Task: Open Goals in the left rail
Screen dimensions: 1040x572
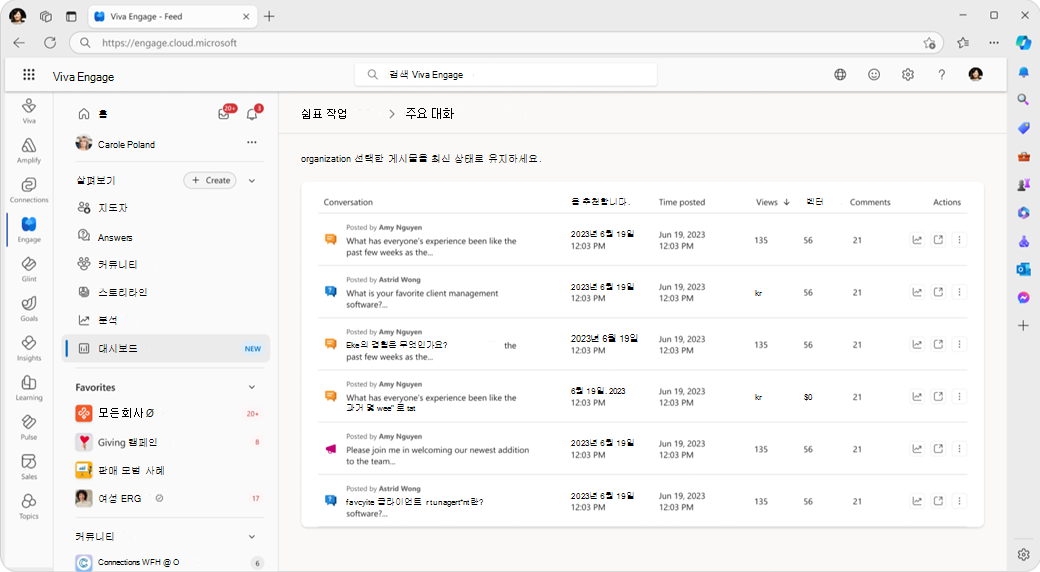Action: coord(29,309)
